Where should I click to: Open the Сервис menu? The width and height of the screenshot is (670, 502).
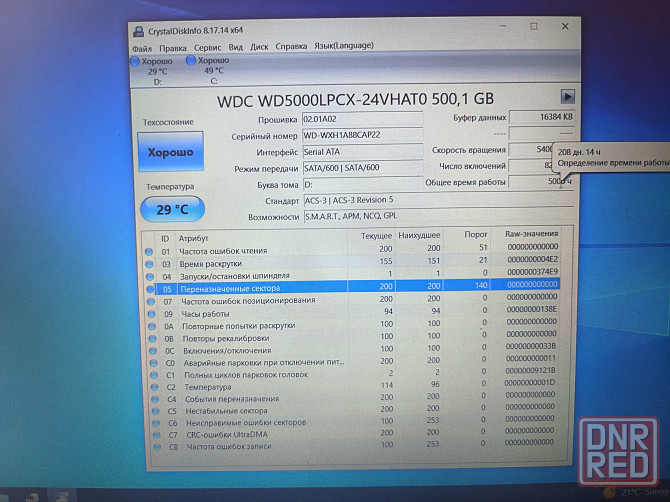[207, 47]
